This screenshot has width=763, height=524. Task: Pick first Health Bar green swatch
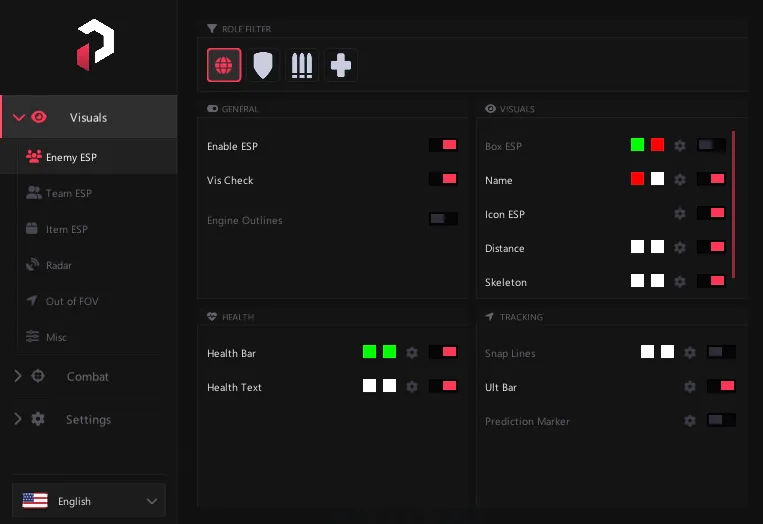369,352
